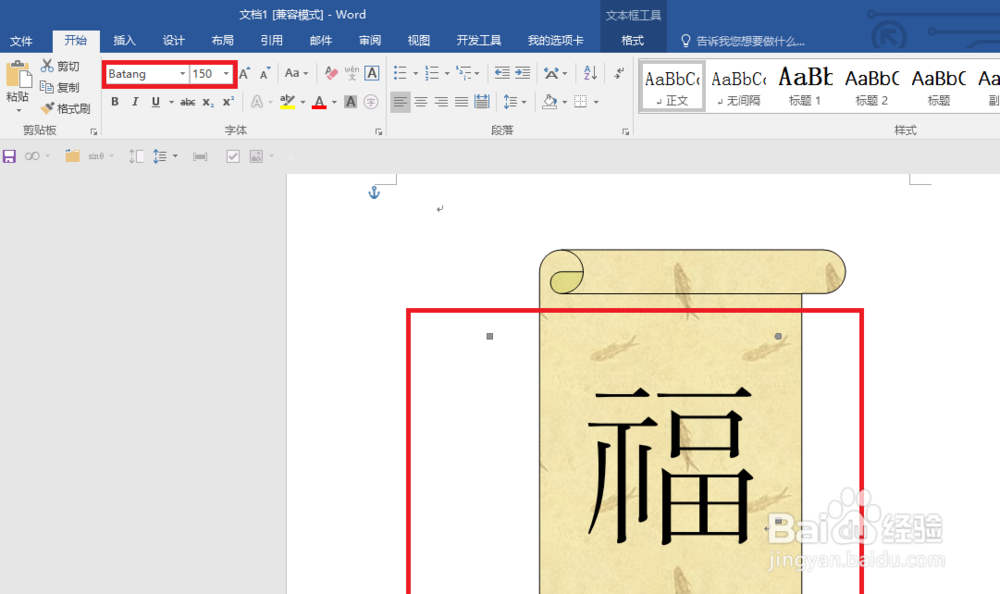
Task: Open underline style dropdown arrow
Action: click(171, 102)
